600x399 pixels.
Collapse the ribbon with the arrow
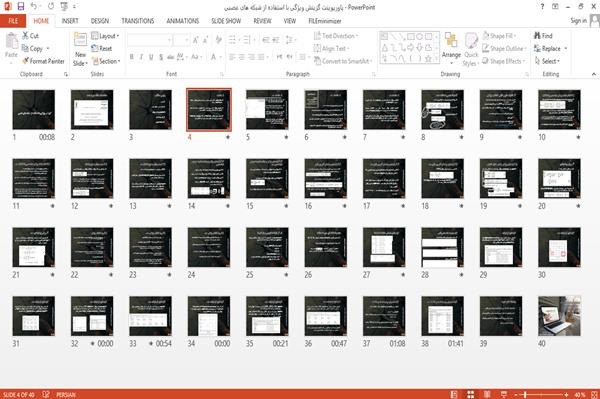(x=593, y=74)
